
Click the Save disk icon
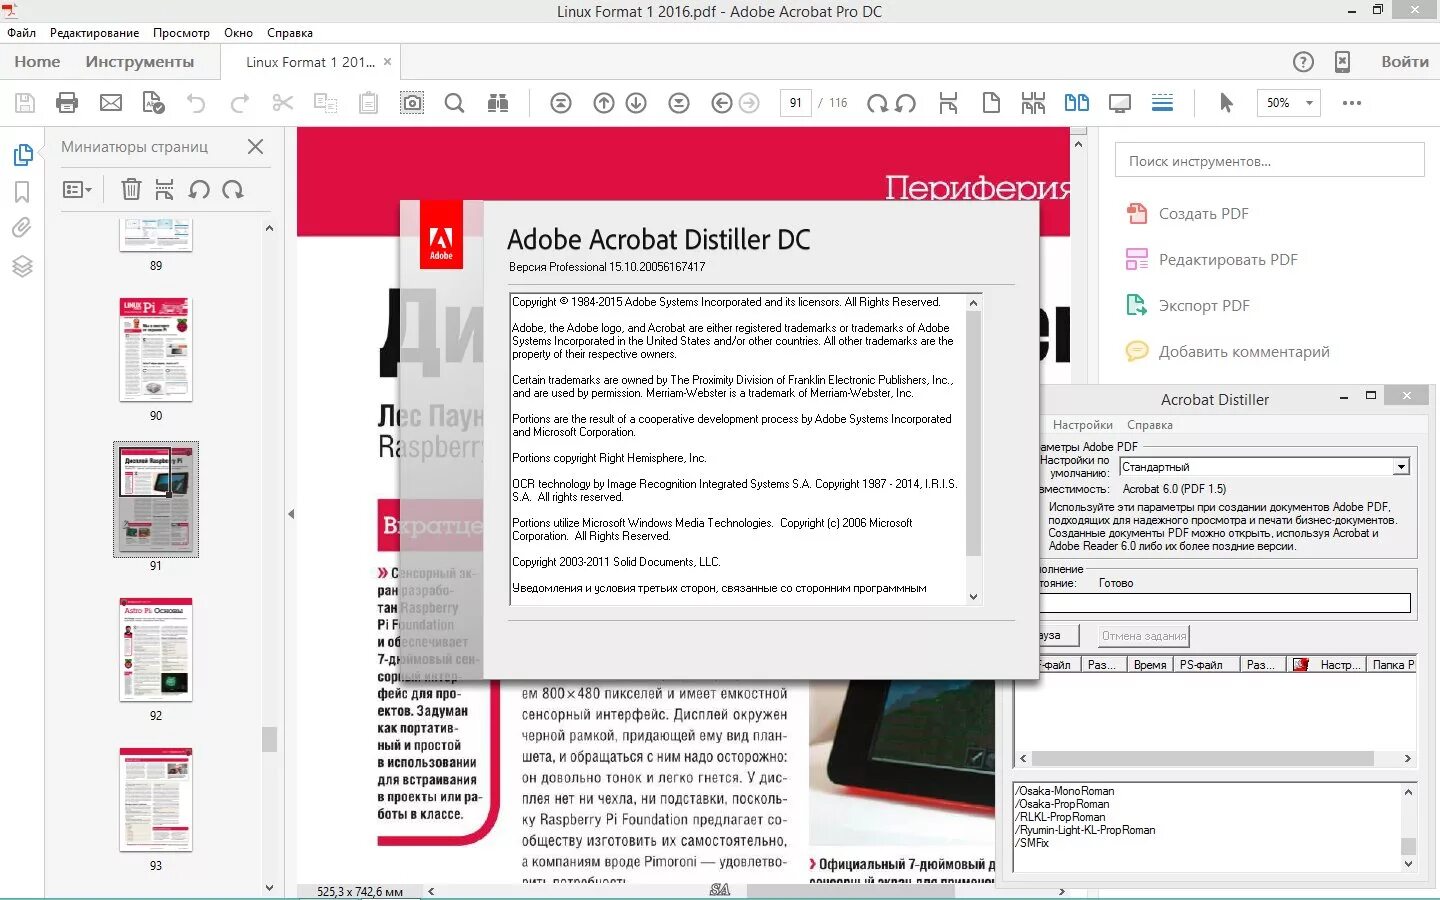(25, 102)
